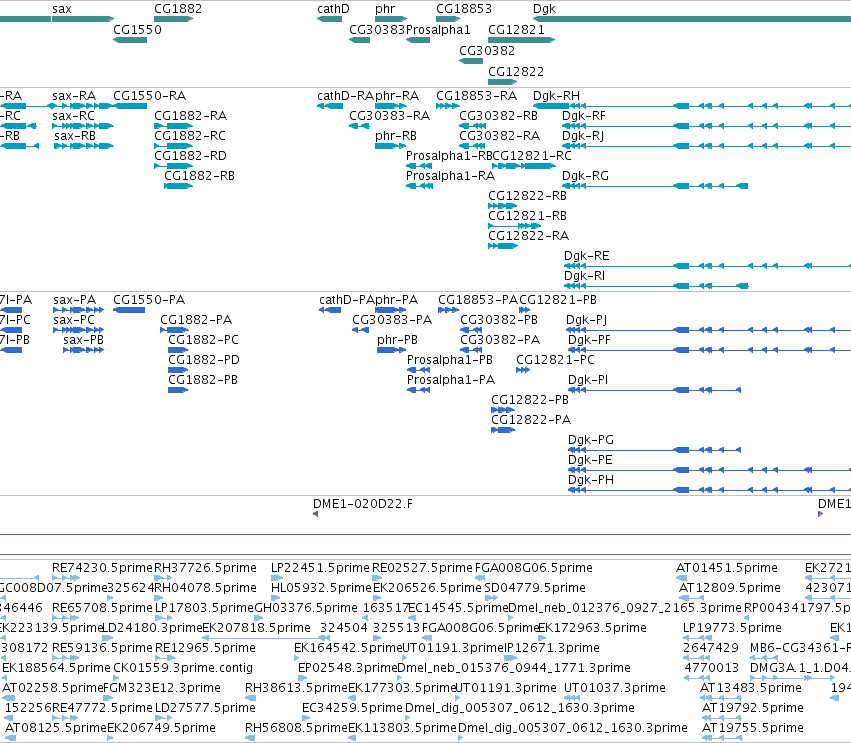Click the DME1-020D22.F marker label
851x743 pixels.
pyautogui.click(x=363, y=504)
